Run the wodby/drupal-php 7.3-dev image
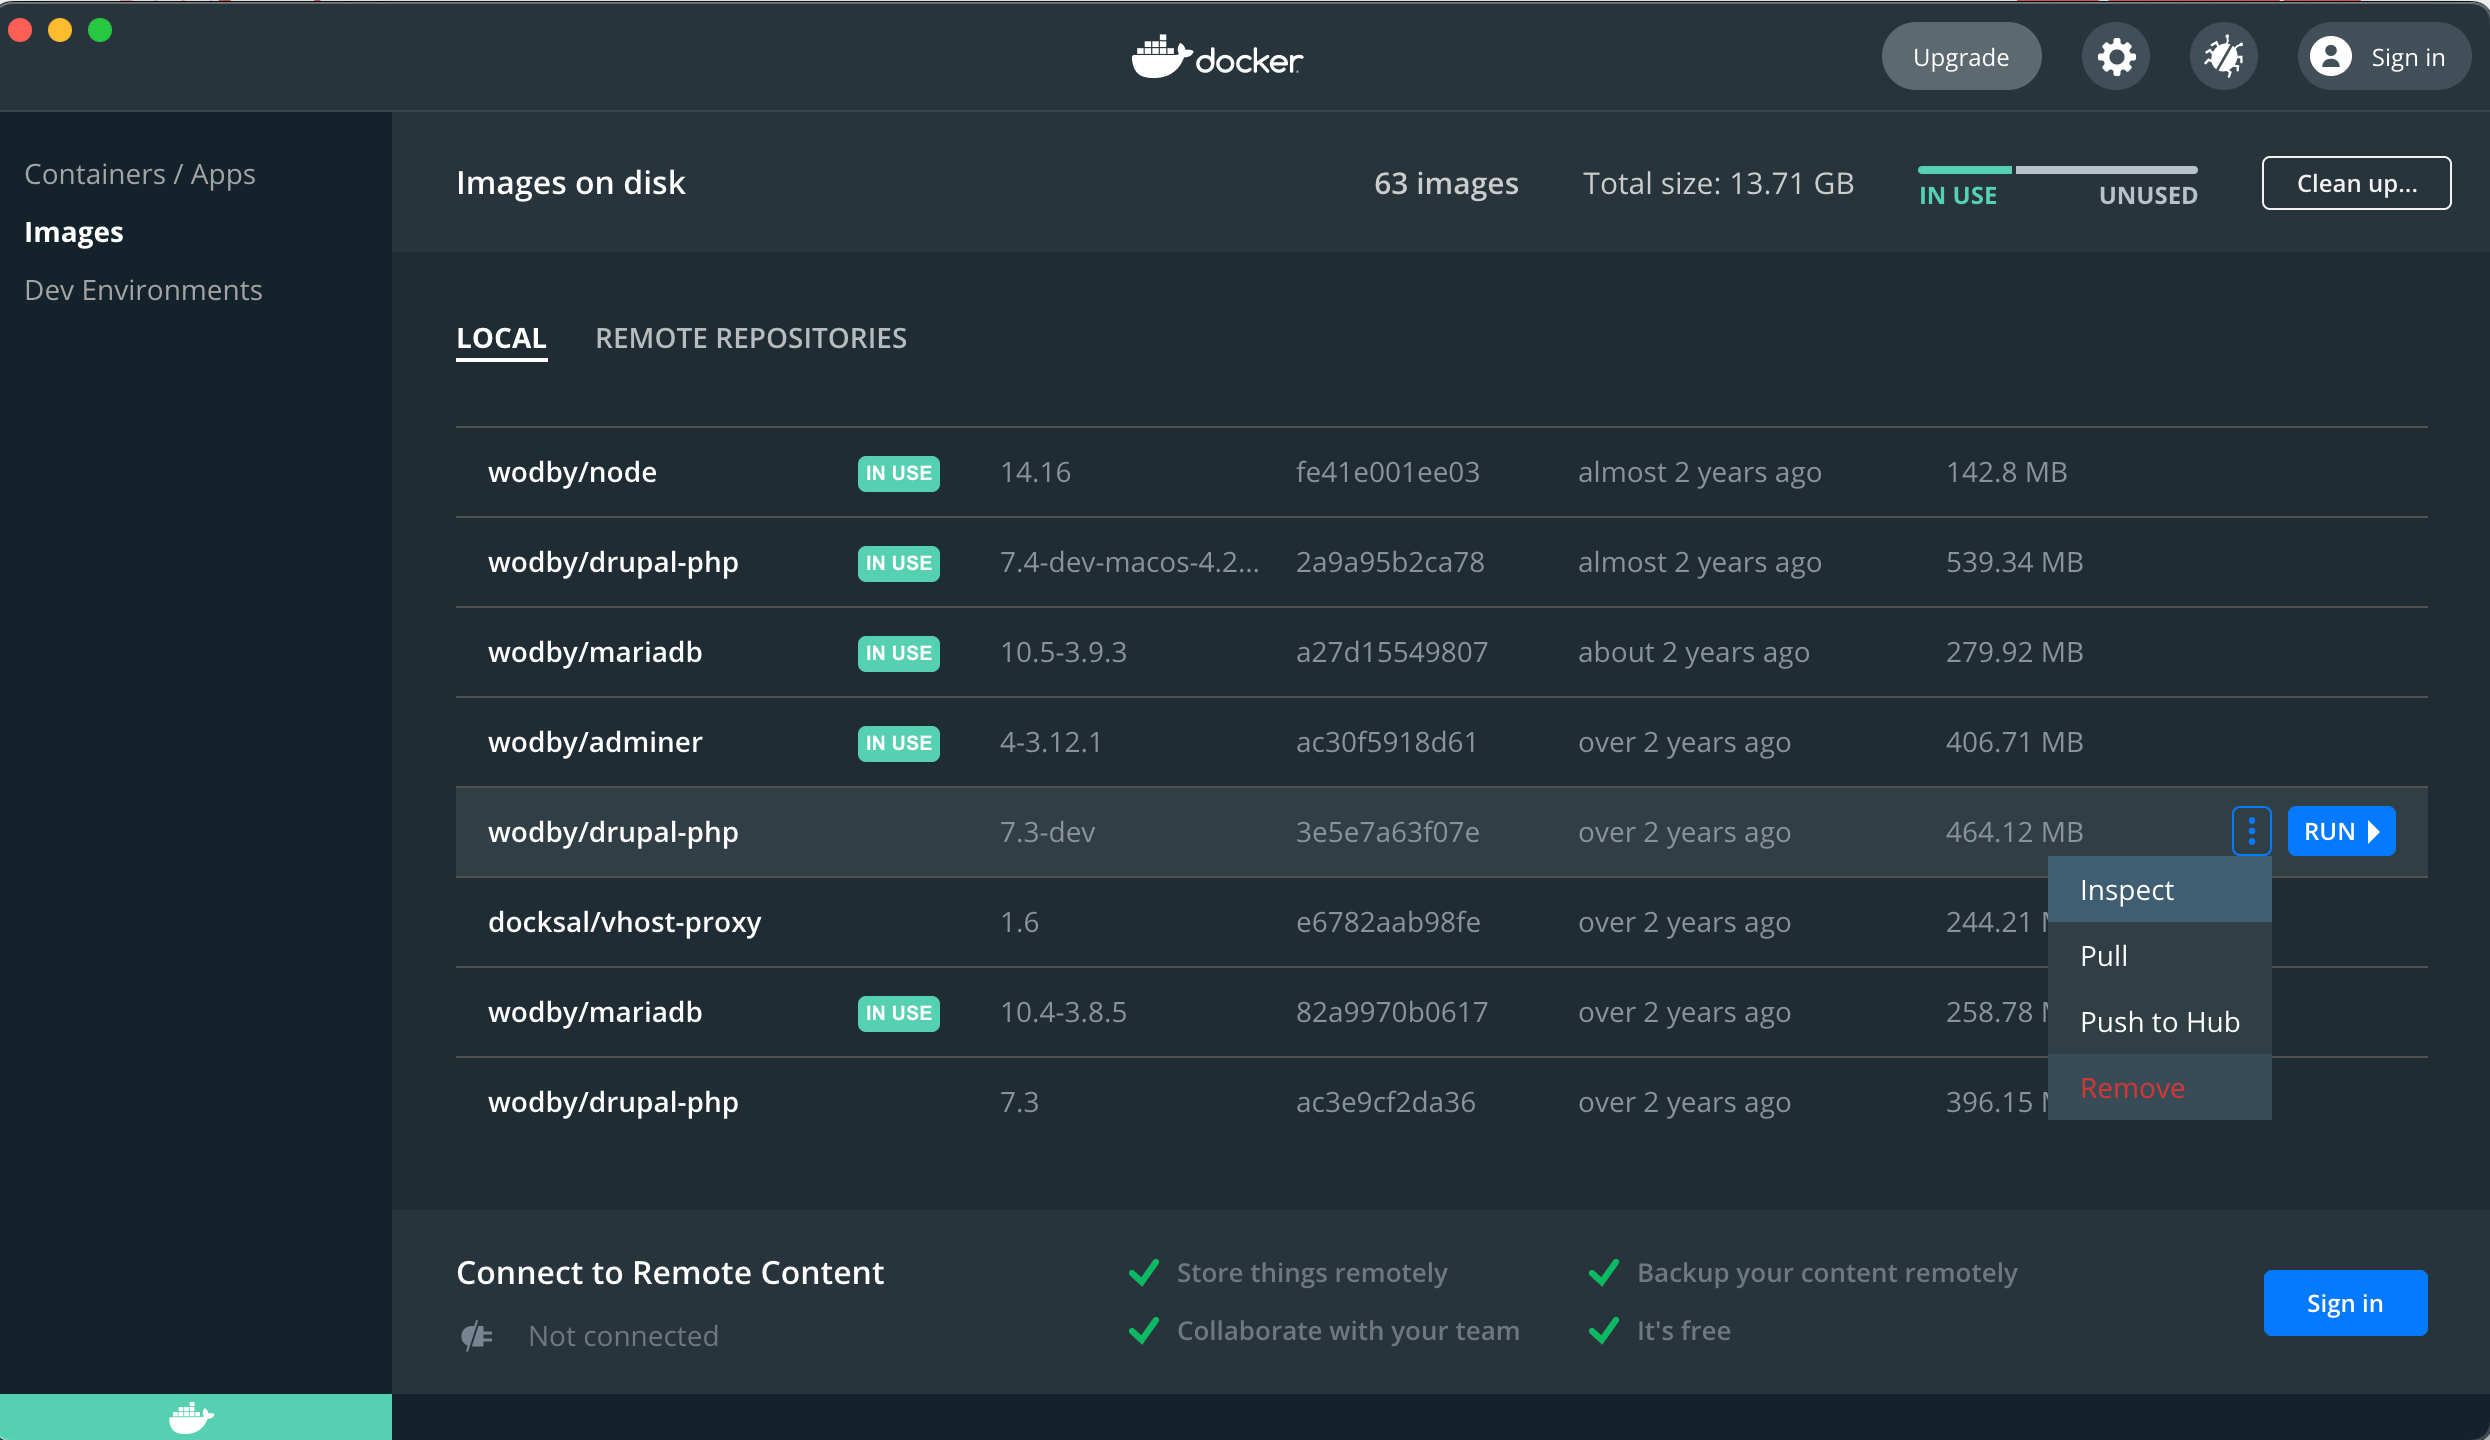 (2341, 831)
